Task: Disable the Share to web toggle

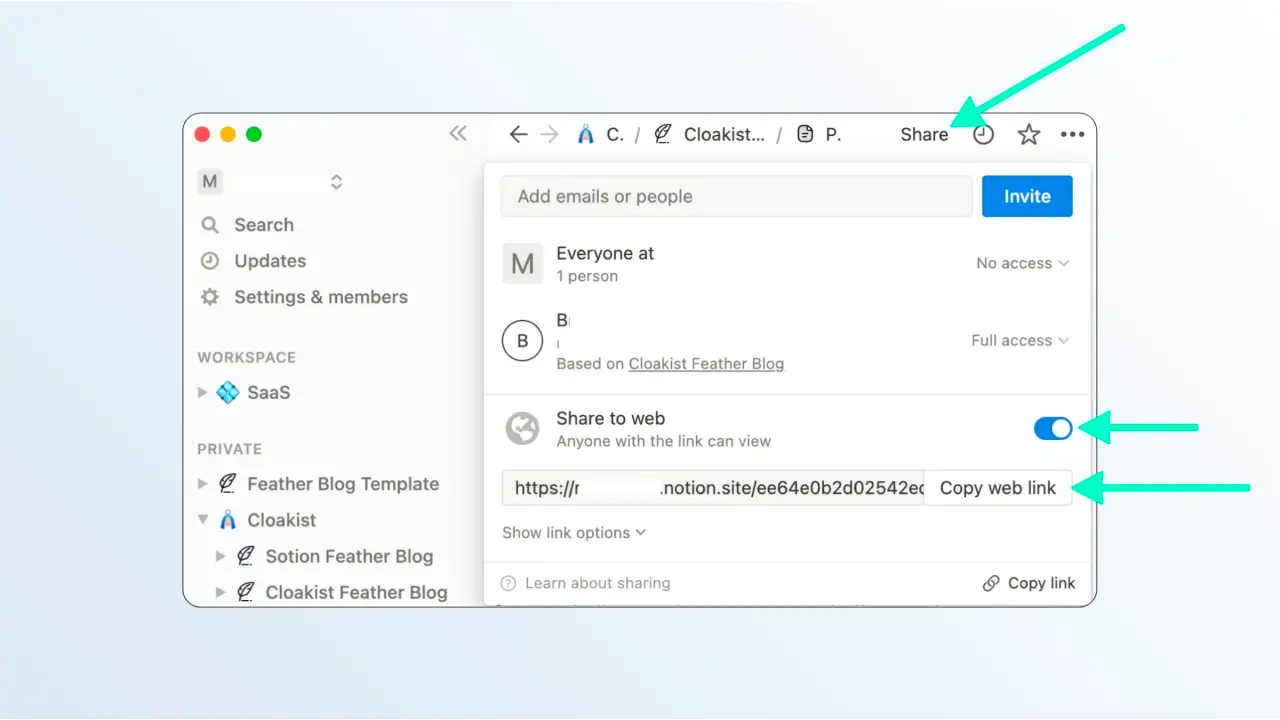Action: coord(1052,428)
